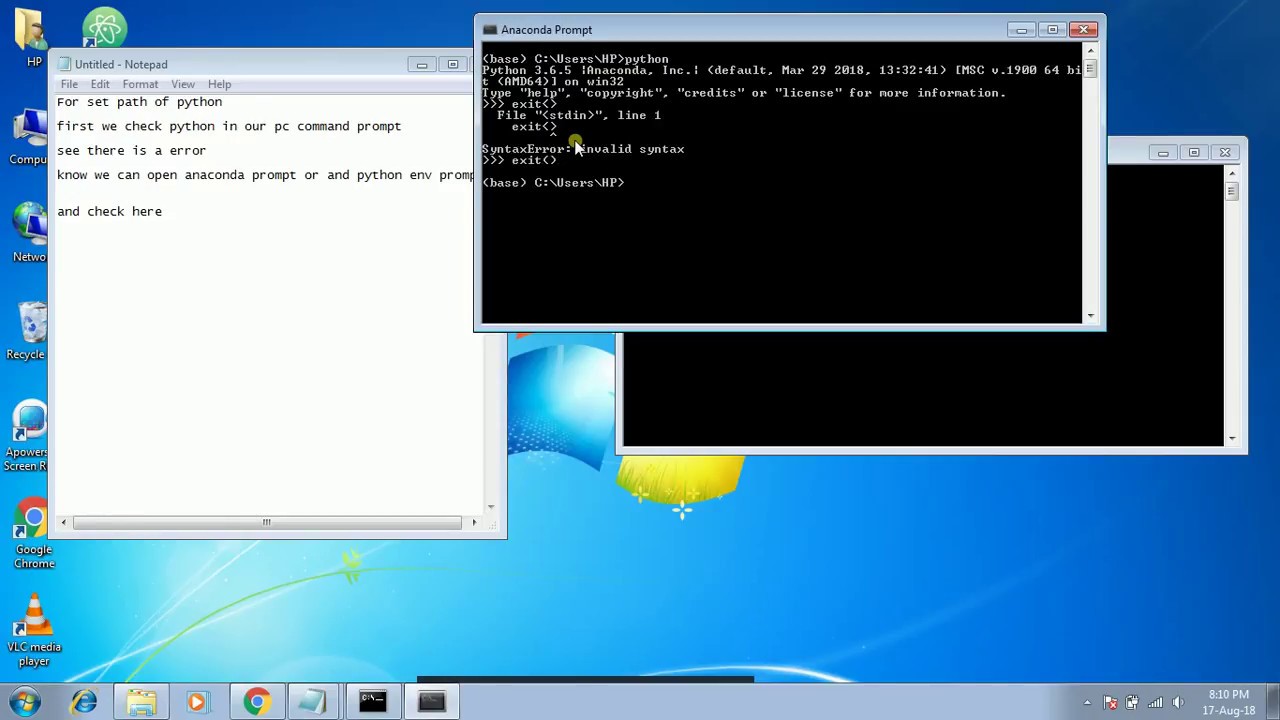Click Notepad's vertical scrollbar down arrow
Screen dimensions: 1280x720
click(x=490, y=506)
